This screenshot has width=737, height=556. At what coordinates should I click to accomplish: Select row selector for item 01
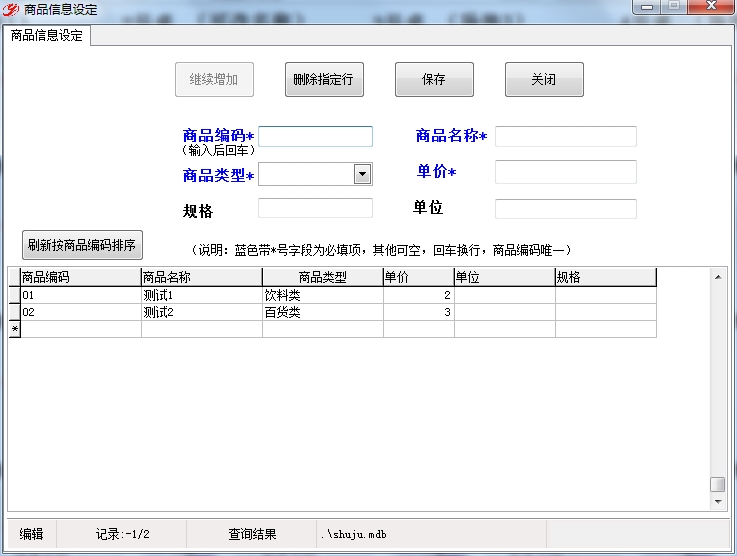pyautogui.click(x=14, y=296)
